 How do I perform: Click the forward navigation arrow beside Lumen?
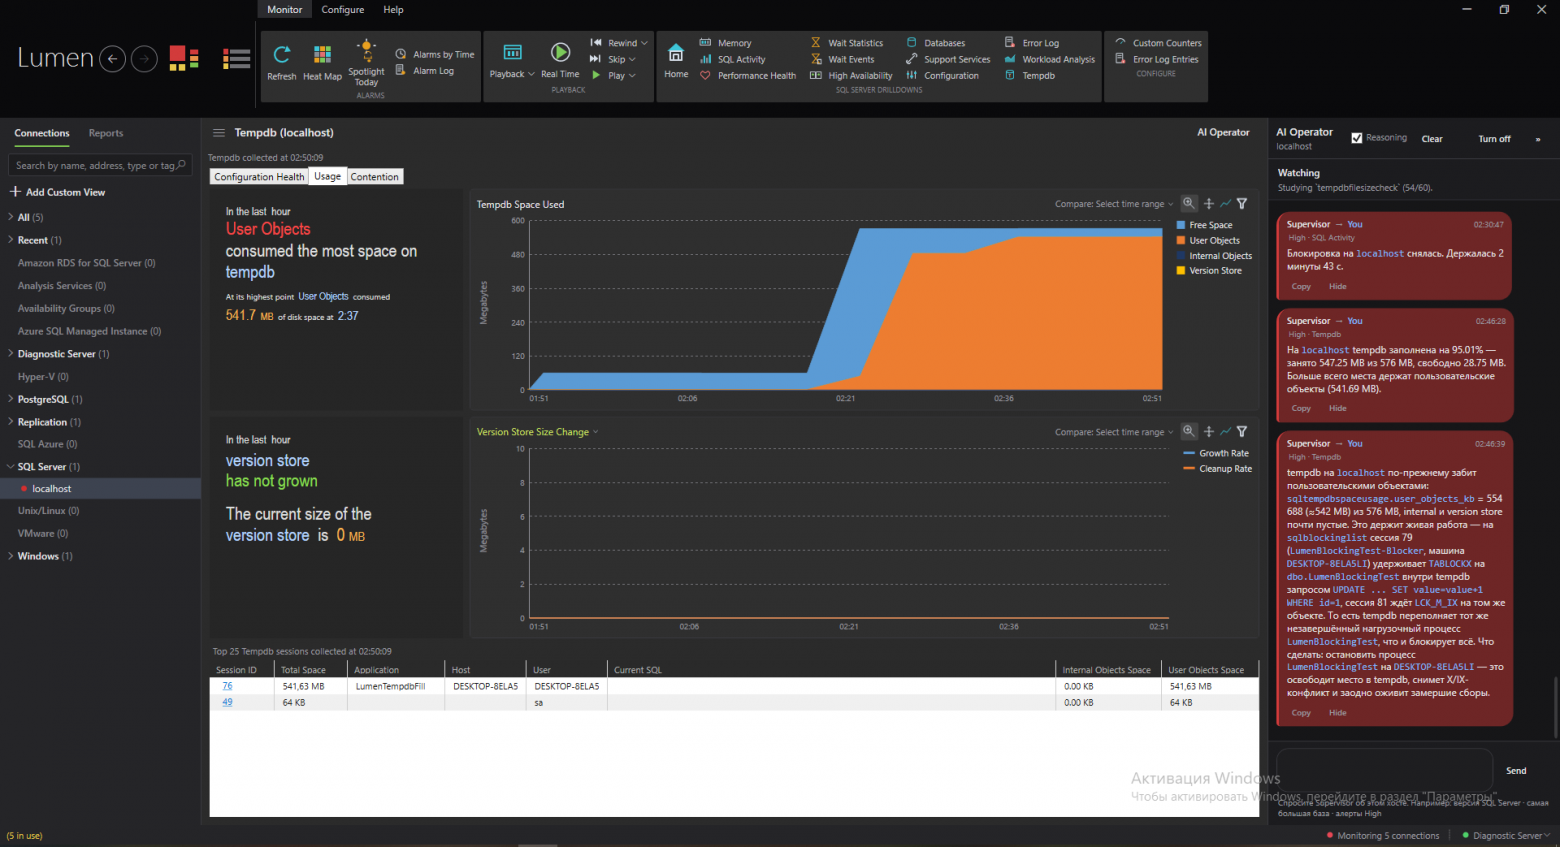pyautogui.click(x=145, y=59)
